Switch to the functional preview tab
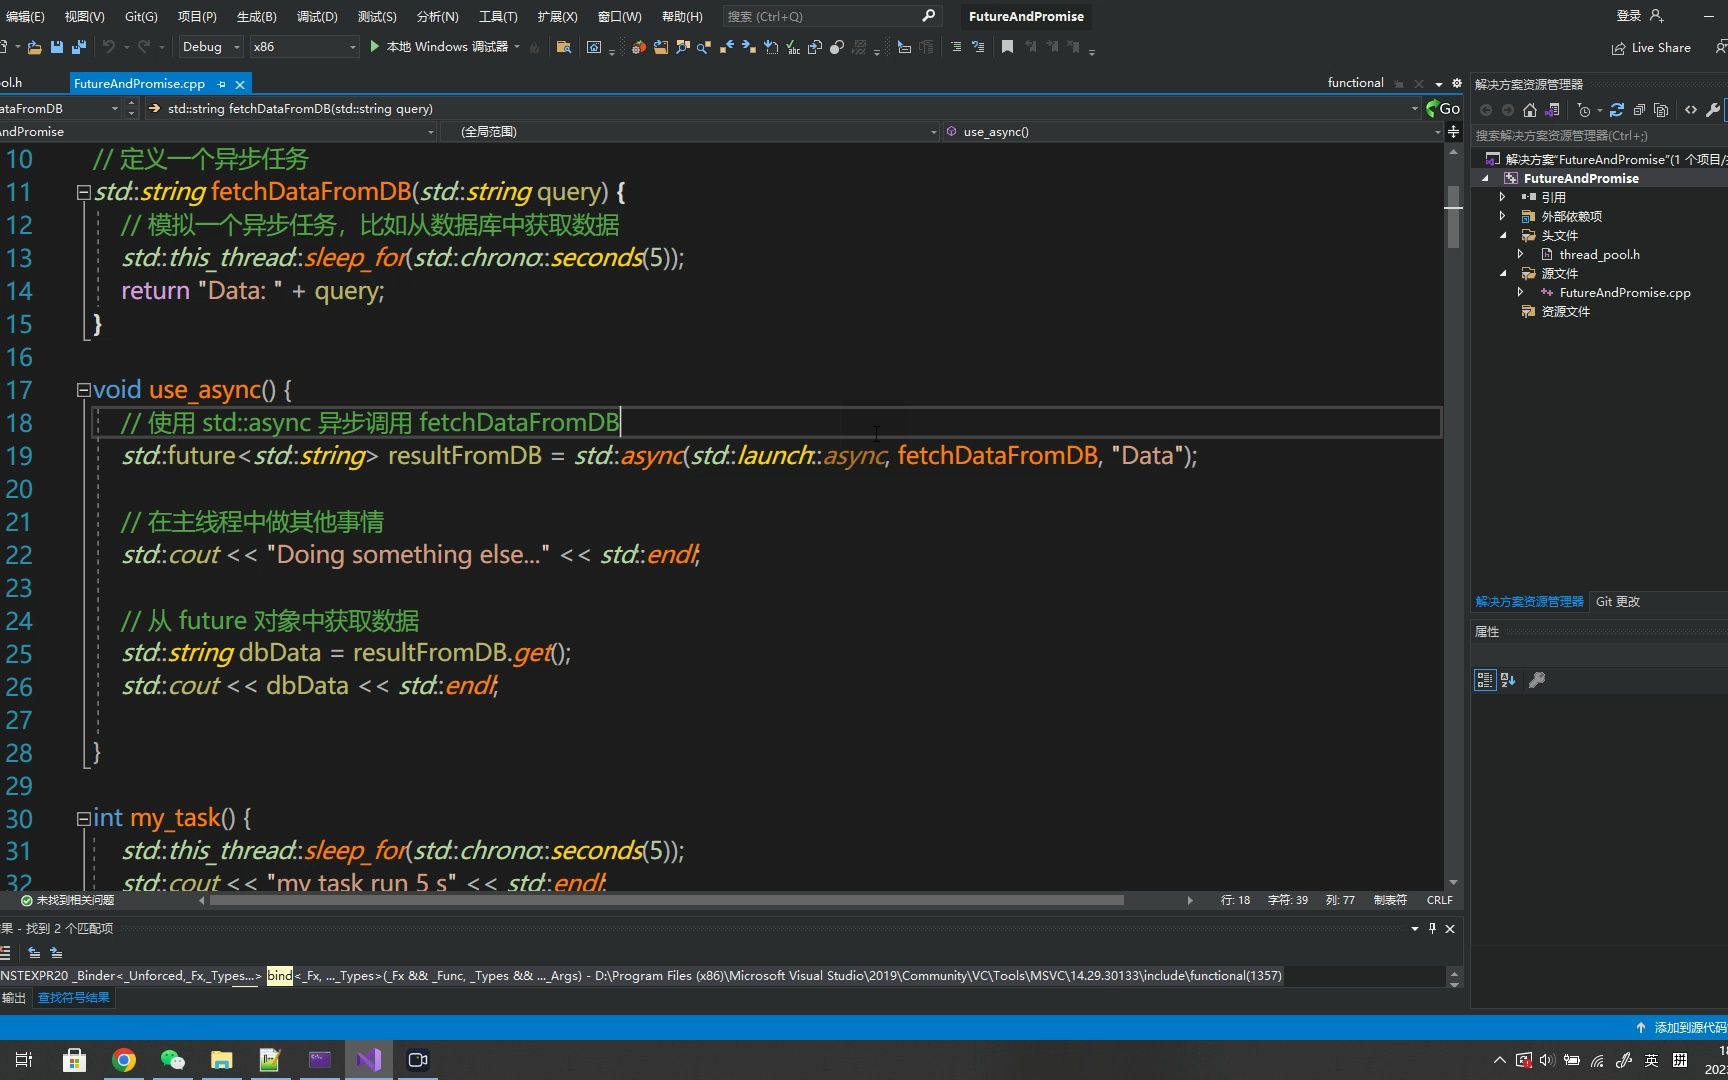The image size is (1728, 1080). pos(1355,83)
